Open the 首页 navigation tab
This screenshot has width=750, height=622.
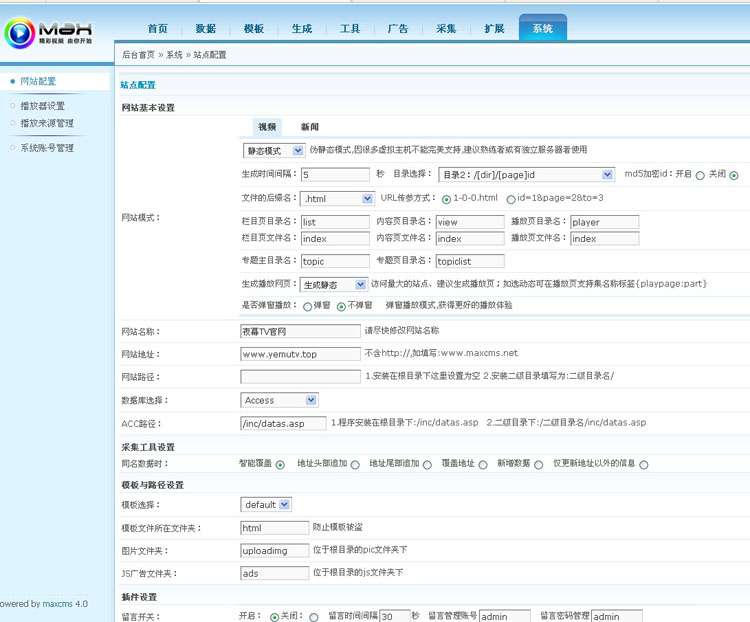pos(157,29)
